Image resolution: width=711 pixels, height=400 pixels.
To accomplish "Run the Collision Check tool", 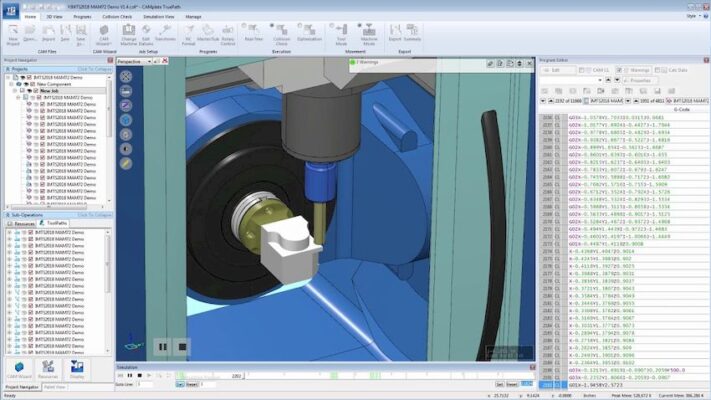I will coord(282,38).
